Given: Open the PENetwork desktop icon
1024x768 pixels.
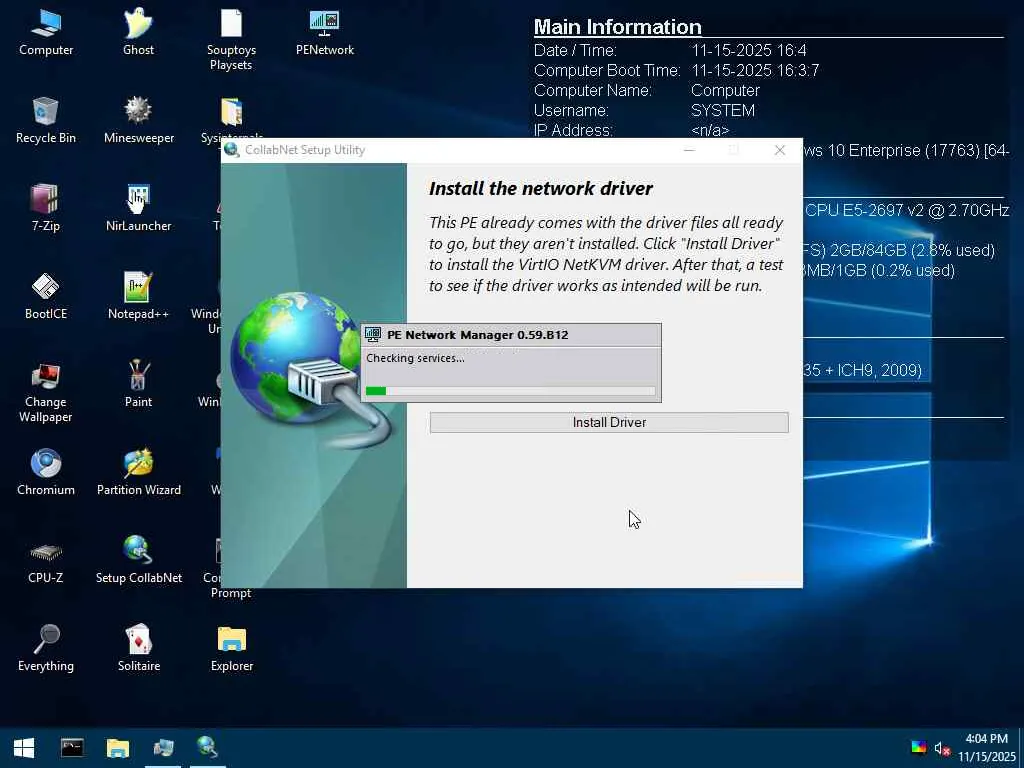Looking at the screenshot, I should pos(325,33).
